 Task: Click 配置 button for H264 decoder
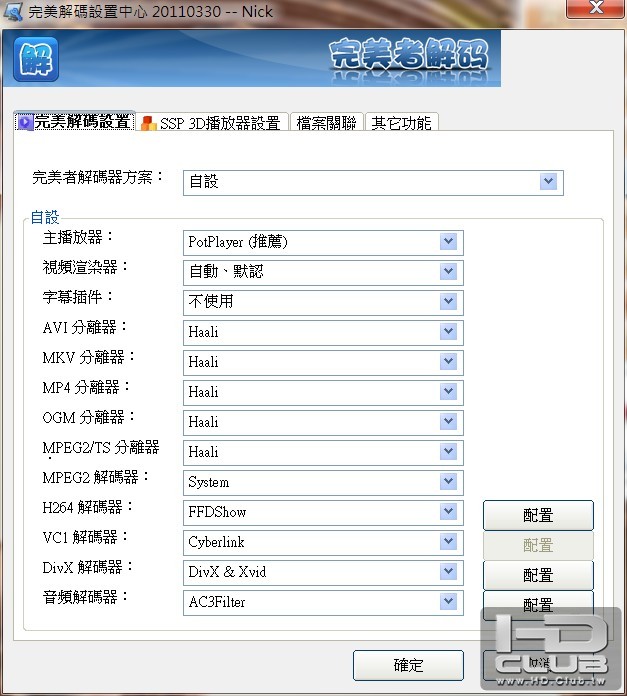(538, 515)
